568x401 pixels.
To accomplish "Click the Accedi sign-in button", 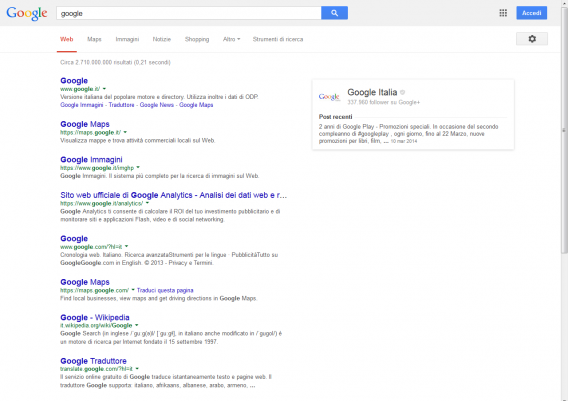I will (x=531, y=13).
